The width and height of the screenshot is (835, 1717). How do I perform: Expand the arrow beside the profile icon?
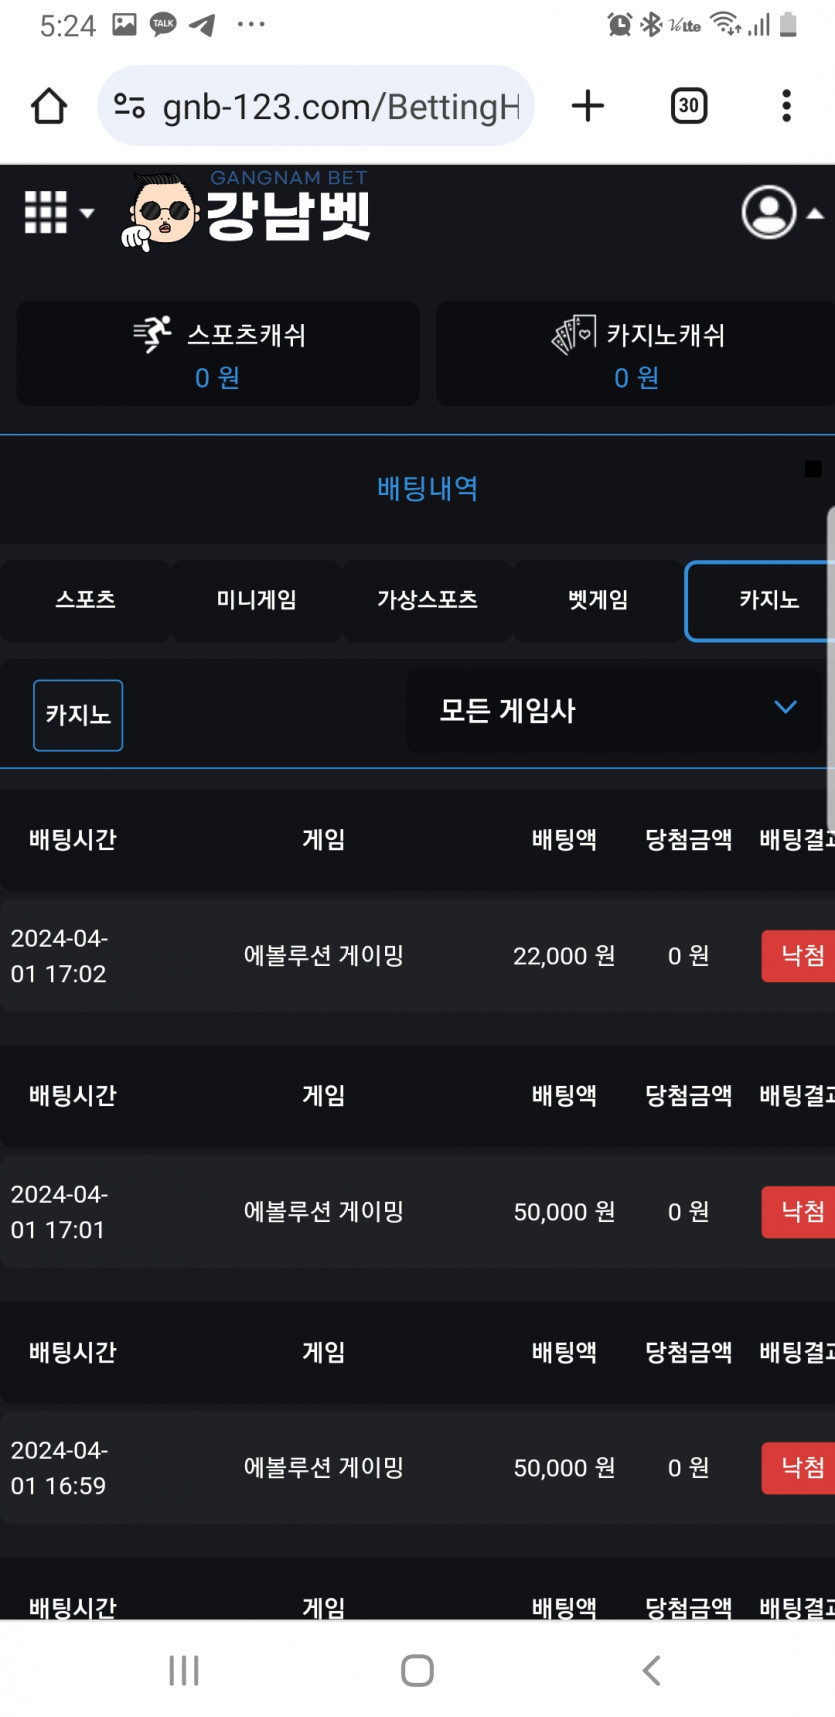815,213
